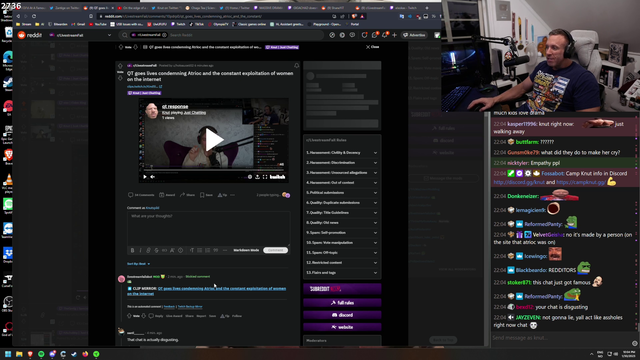Click the 'Send message as knut' chat input

coord(561,338)
